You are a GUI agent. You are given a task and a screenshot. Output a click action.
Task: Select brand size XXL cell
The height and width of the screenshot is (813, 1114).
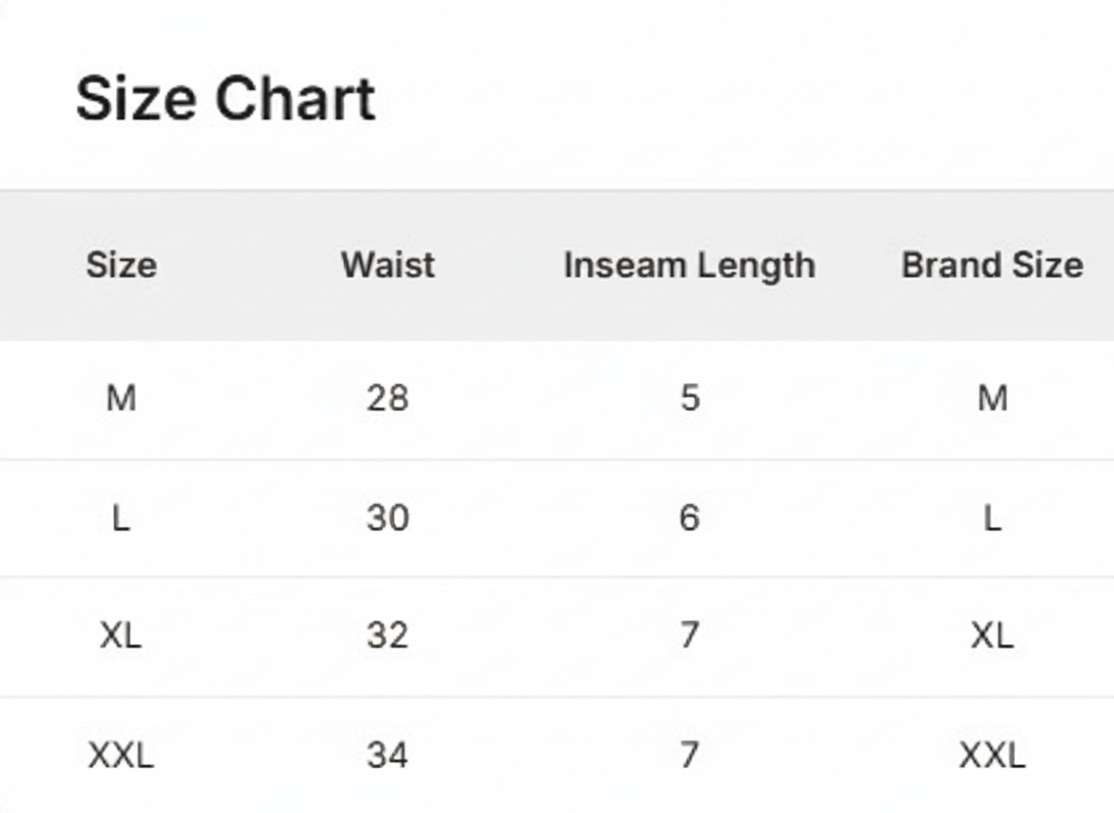pyautogui.click(x=993, y=755)
